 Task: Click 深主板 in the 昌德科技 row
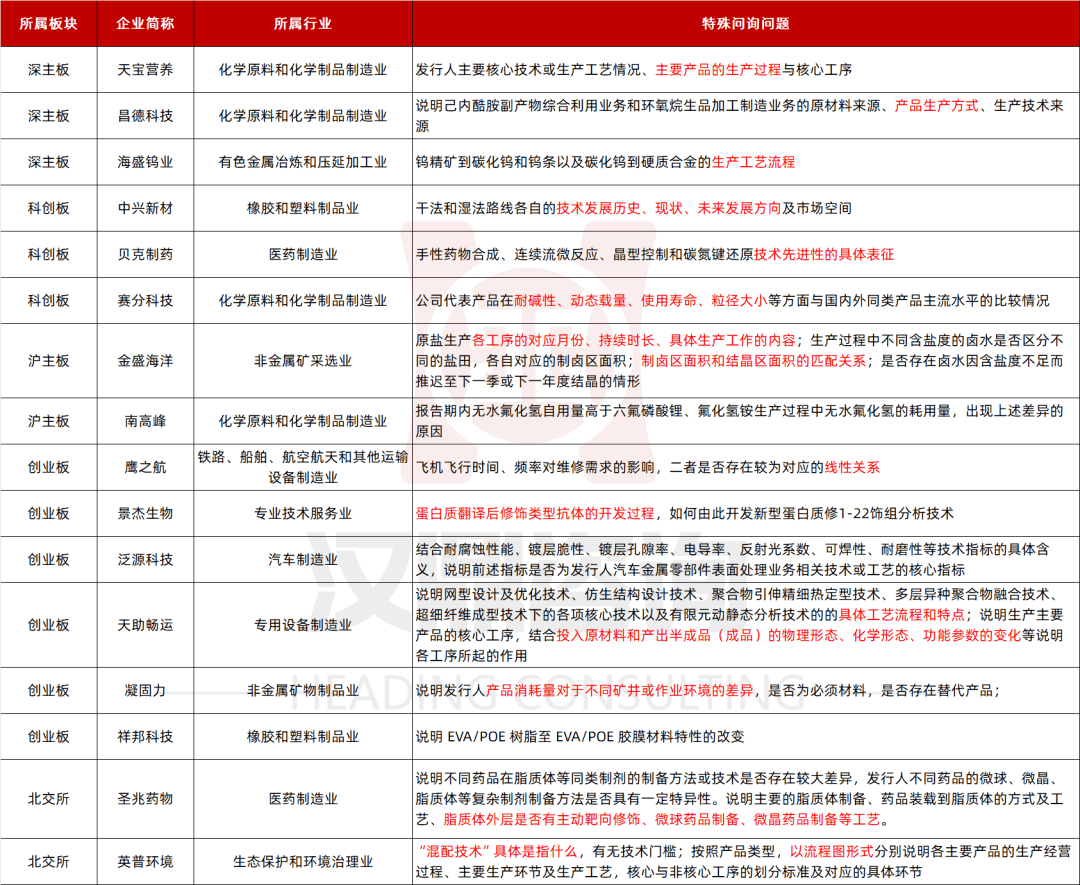coord(48,116)
